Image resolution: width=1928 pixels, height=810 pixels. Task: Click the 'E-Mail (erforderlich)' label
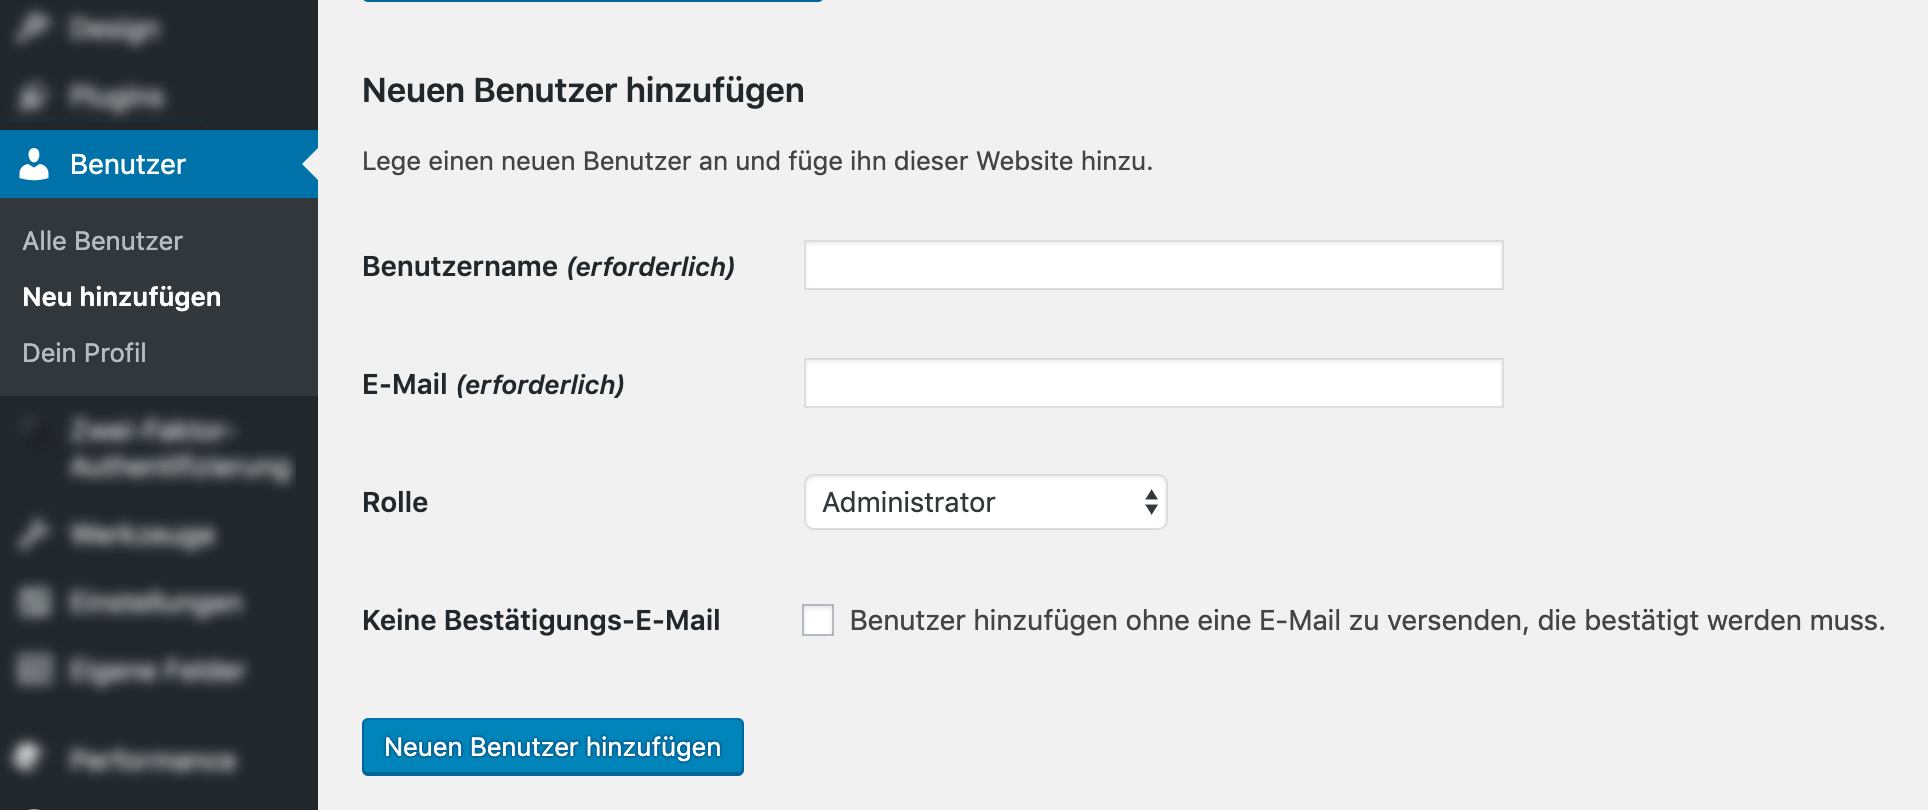tap(493, 385)
